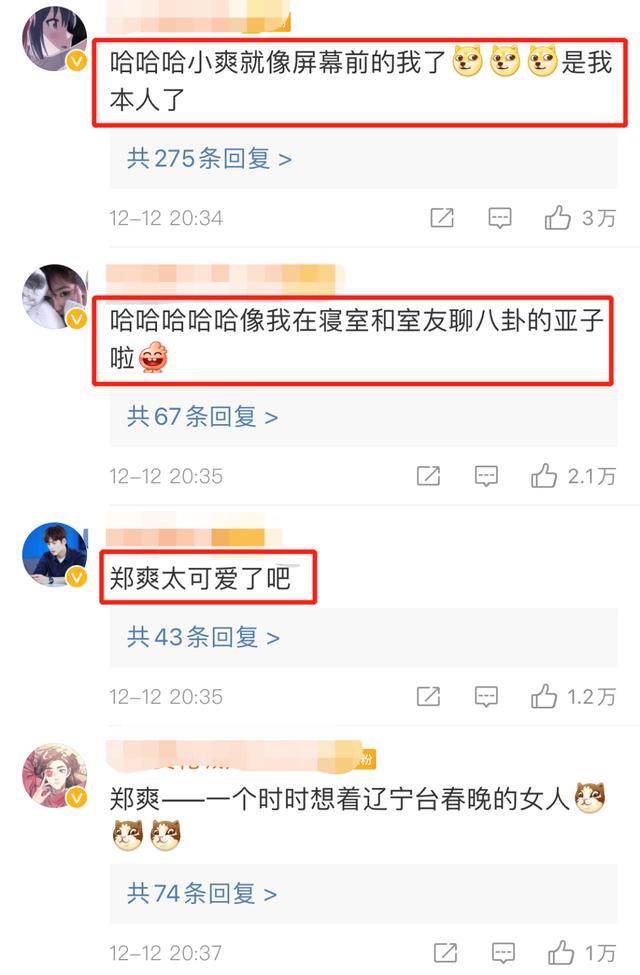640x975 pixels.
Task: Open comment text 郑爽太可爱了吧
Action: pyautogui.click(x=200, y=579)
